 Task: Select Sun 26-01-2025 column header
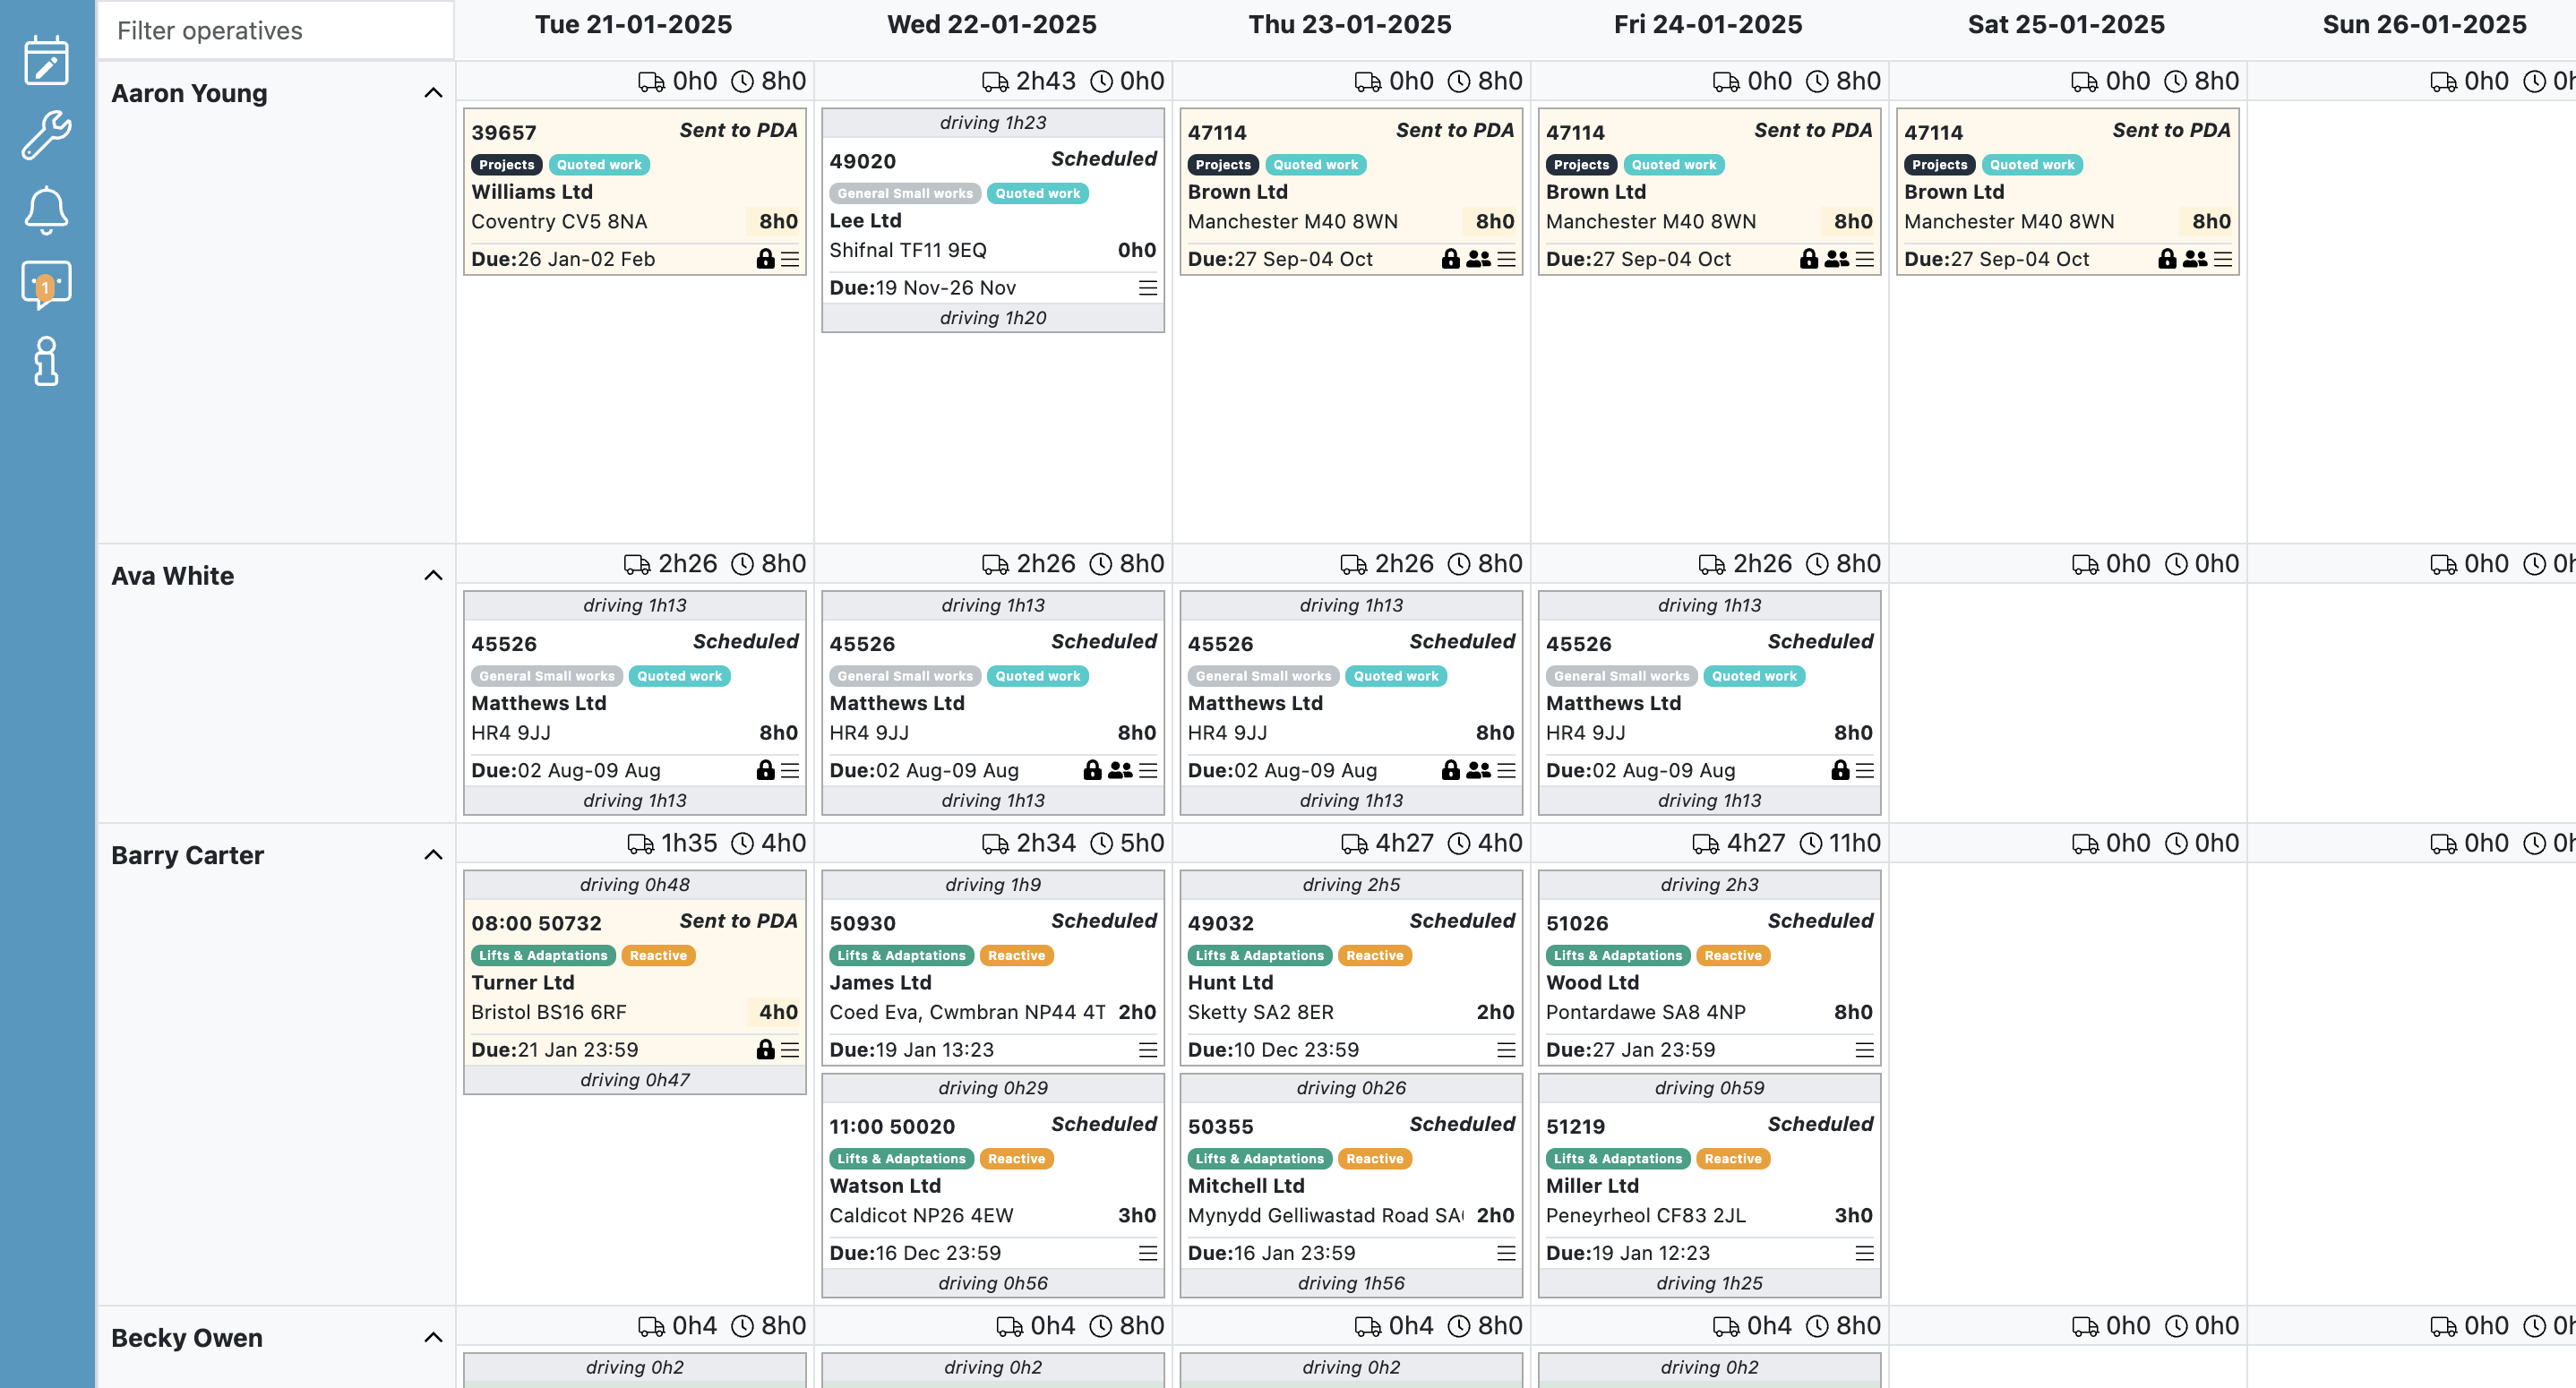coord(2424,24)
